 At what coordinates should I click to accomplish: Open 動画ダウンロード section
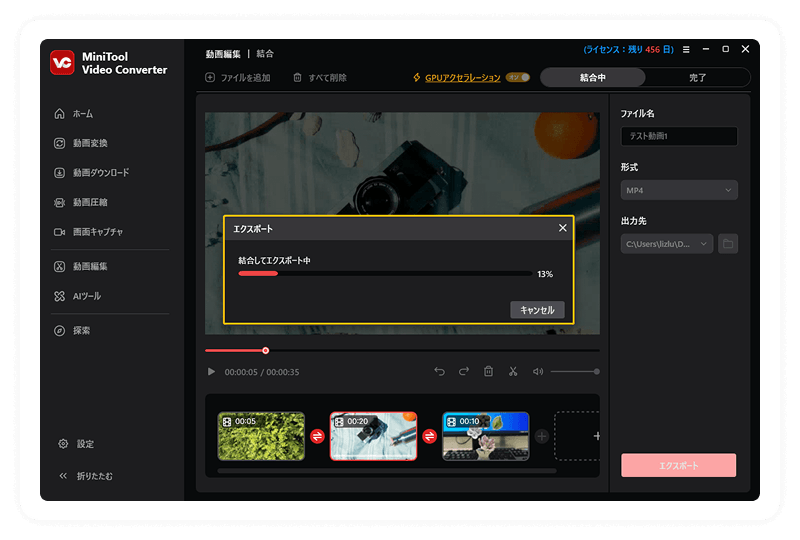click(91, 173)
